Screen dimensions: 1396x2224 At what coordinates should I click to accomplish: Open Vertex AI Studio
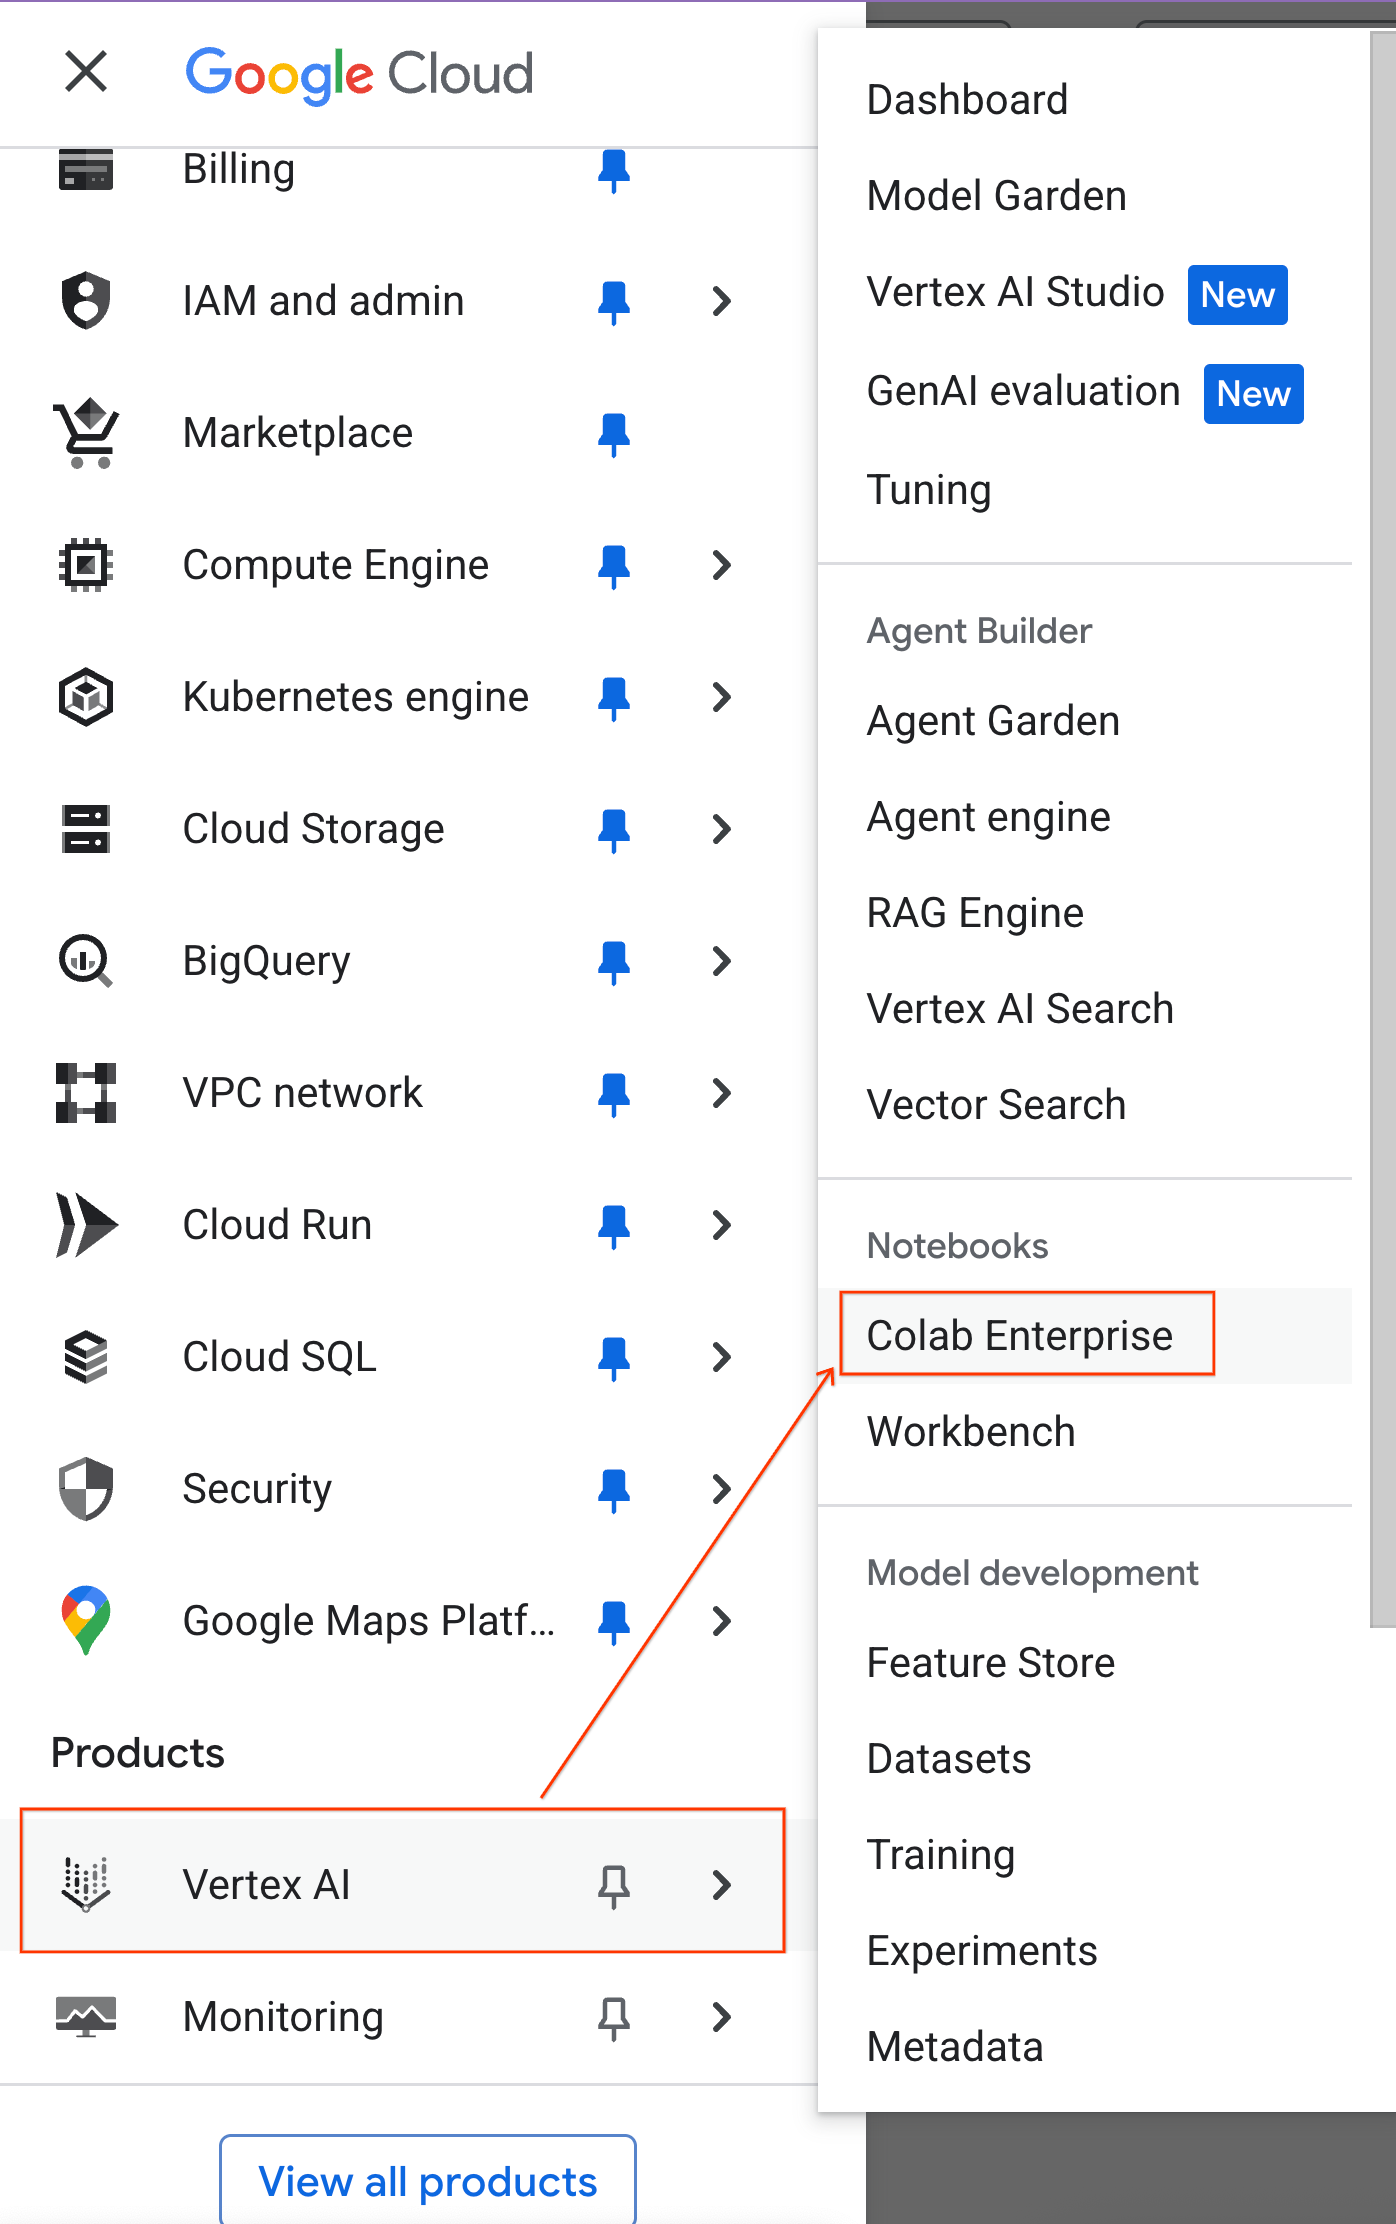click(x=1015, y=292)
